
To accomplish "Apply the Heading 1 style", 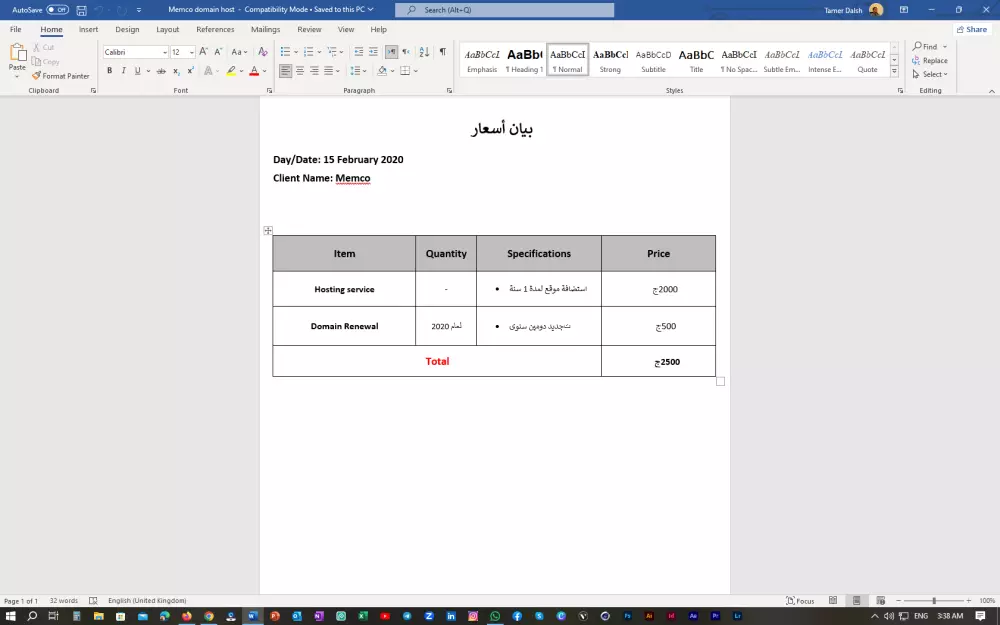I will coord(525,60).
